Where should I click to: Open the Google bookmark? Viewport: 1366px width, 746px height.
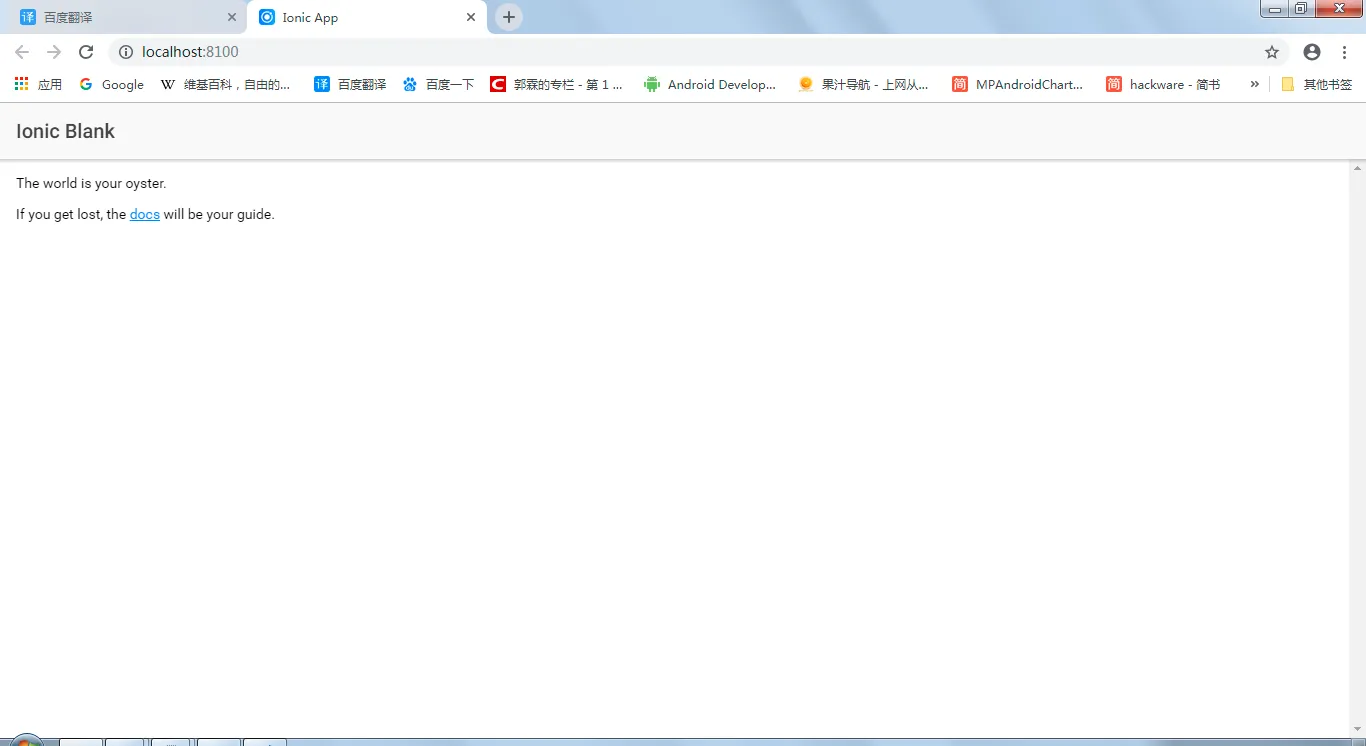click(x=112, y=85)
